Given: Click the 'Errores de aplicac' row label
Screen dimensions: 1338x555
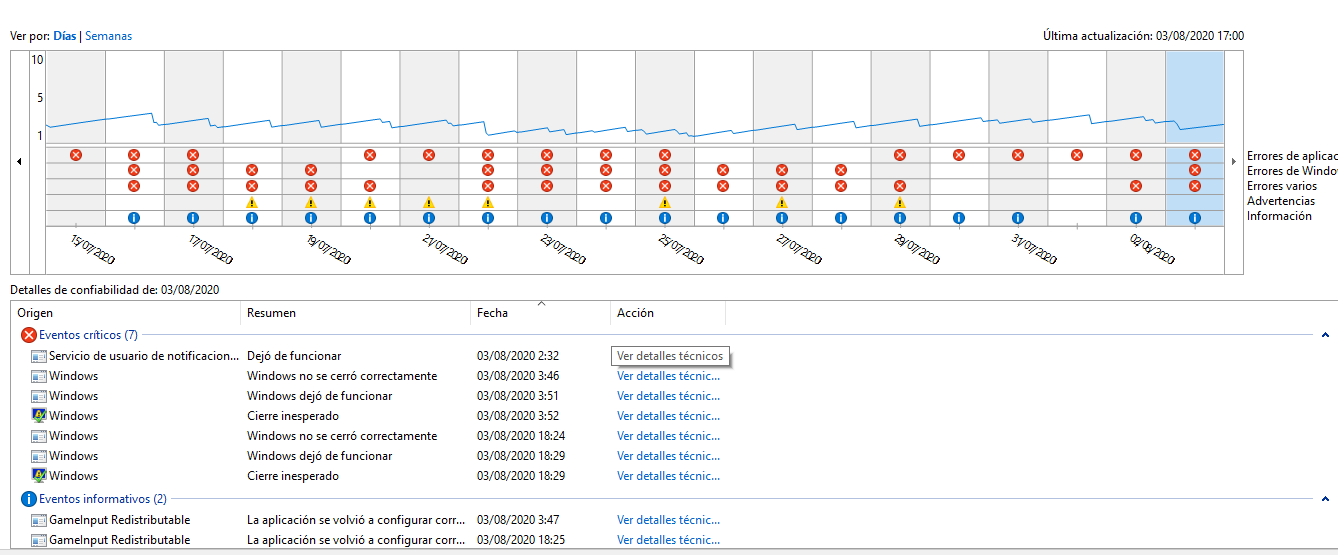Looking at the screenshot, I should (x=1292, y=156).
